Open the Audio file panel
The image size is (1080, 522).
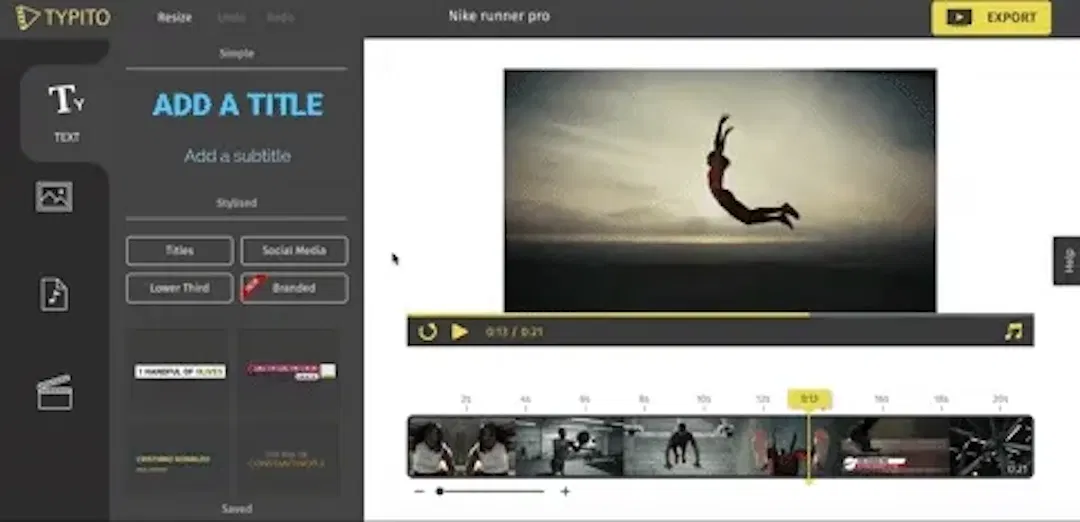pyautogui.click(x=54, y=294)
